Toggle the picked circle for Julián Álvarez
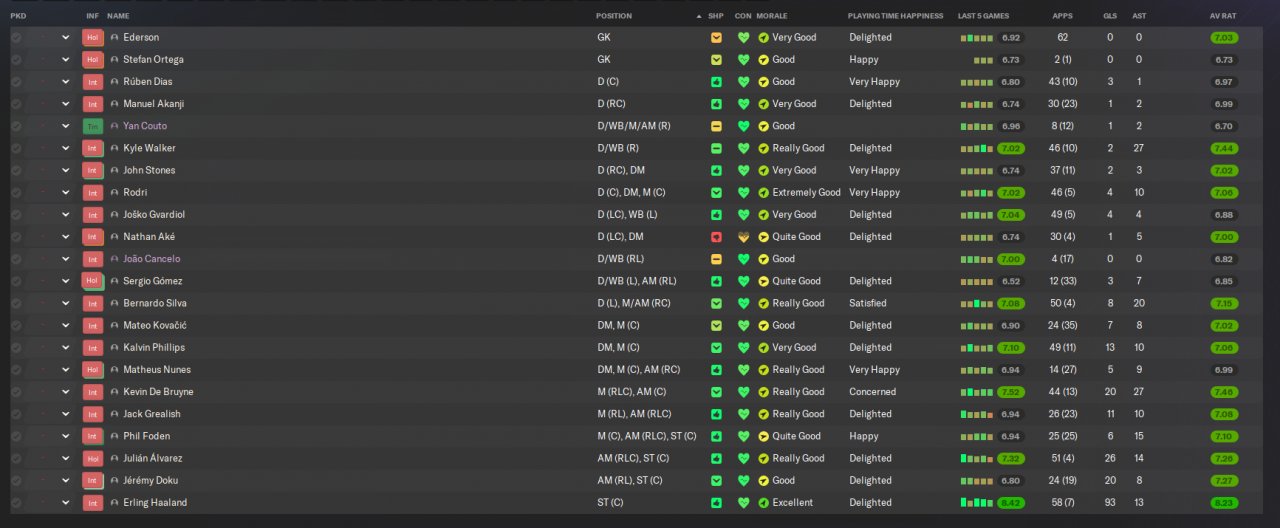The width and height of the screenshot is (1280, 528). [16, 458]
